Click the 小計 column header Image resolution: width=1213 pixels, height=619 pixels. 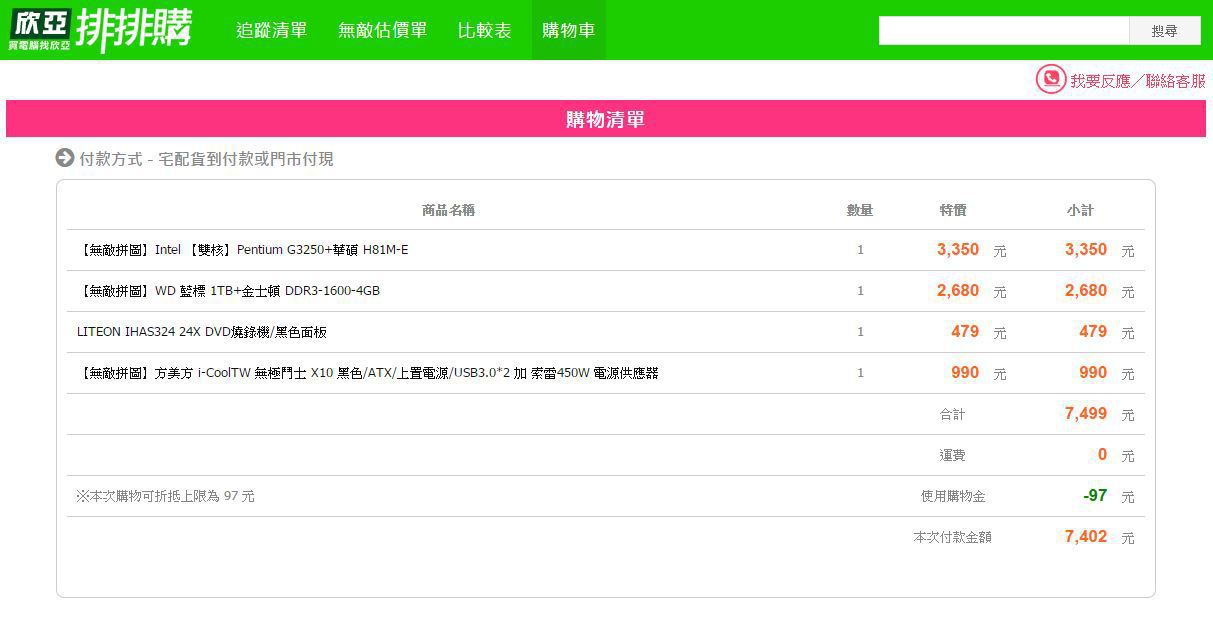pyautogui.click(x=1080, y=210)
